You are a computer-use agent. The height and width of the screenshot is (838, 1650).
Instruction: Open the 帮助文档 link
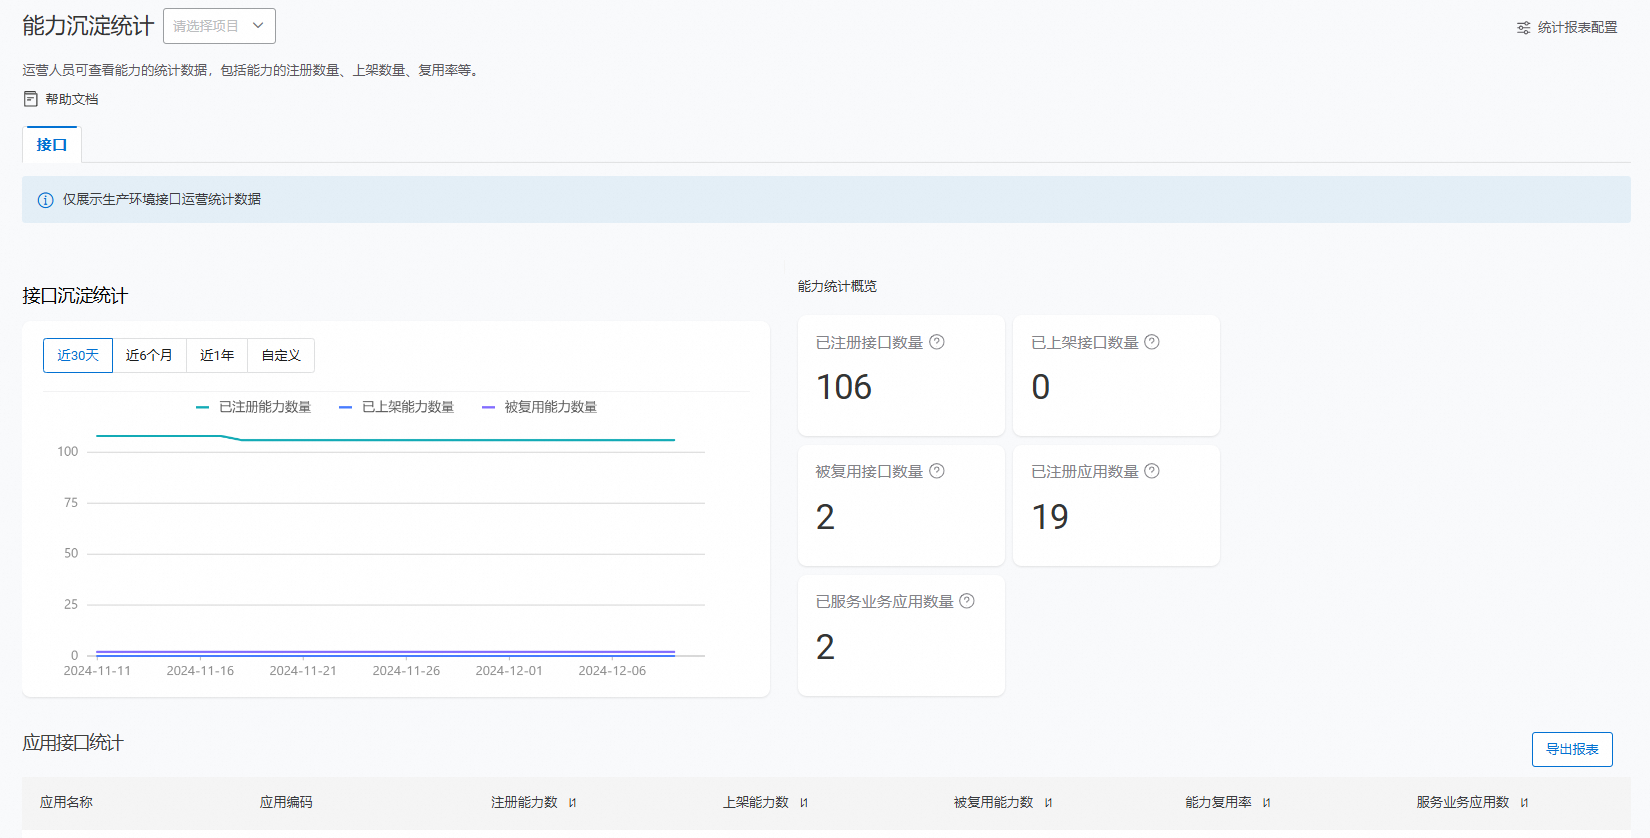72,99
